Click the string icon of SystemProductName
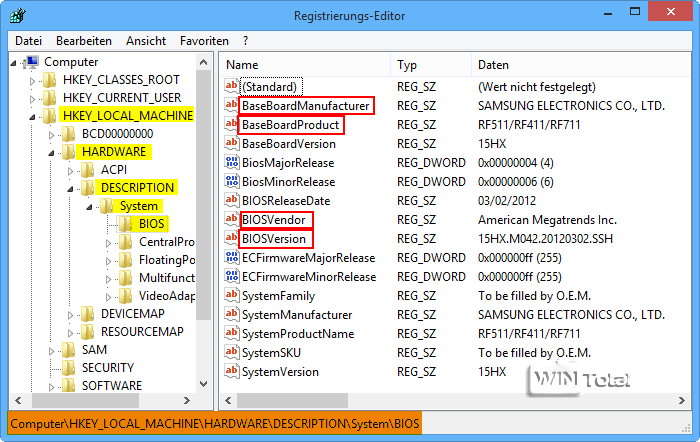 [231, 333]
